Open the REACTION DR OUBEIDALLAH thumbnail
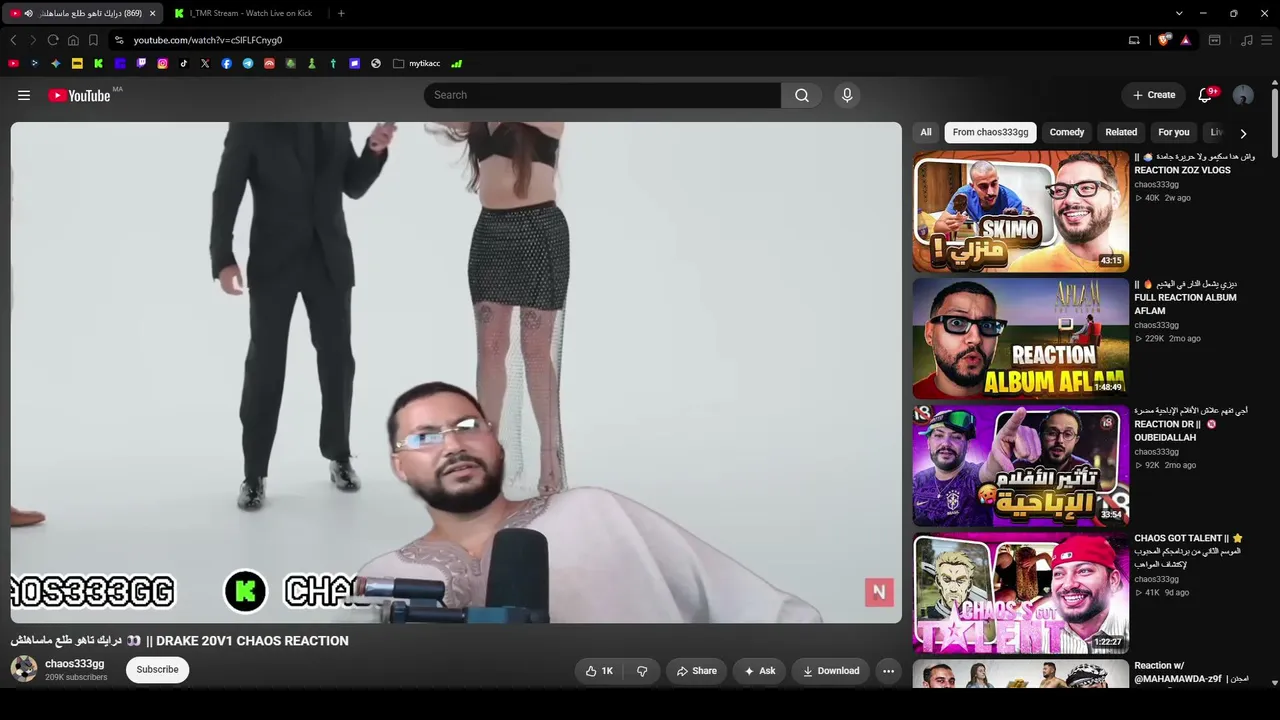This screenshot has height=720, width=1280. (1021, 465)
